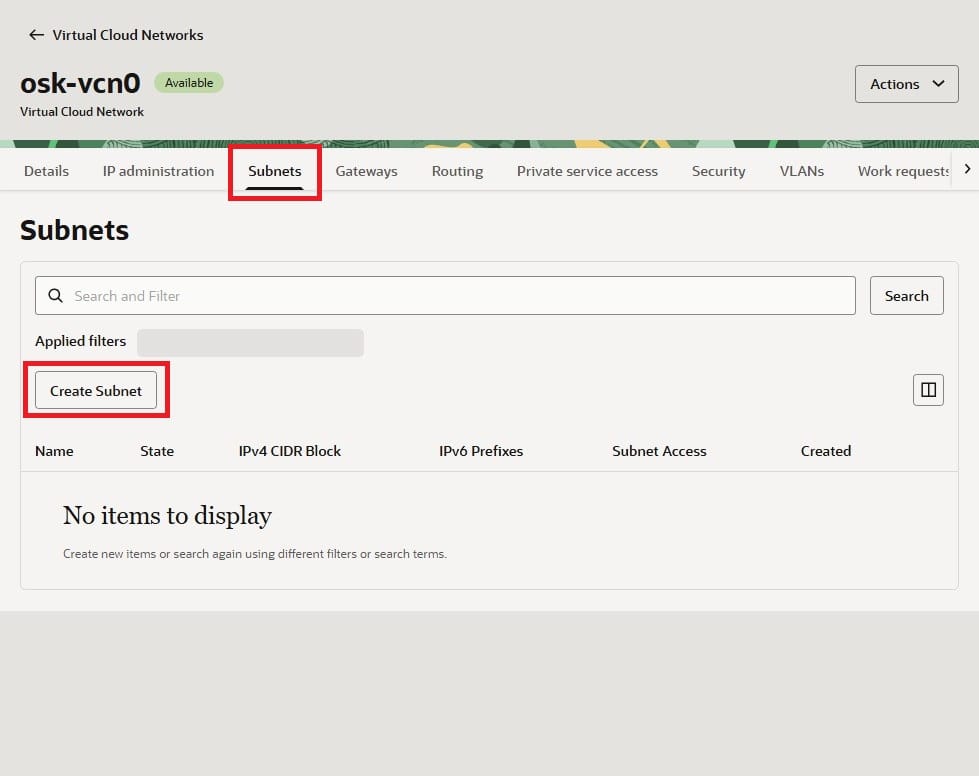Go to the Gateways tab
The height and width of the screenshot is (776, 979).
[x=366, y=171]
